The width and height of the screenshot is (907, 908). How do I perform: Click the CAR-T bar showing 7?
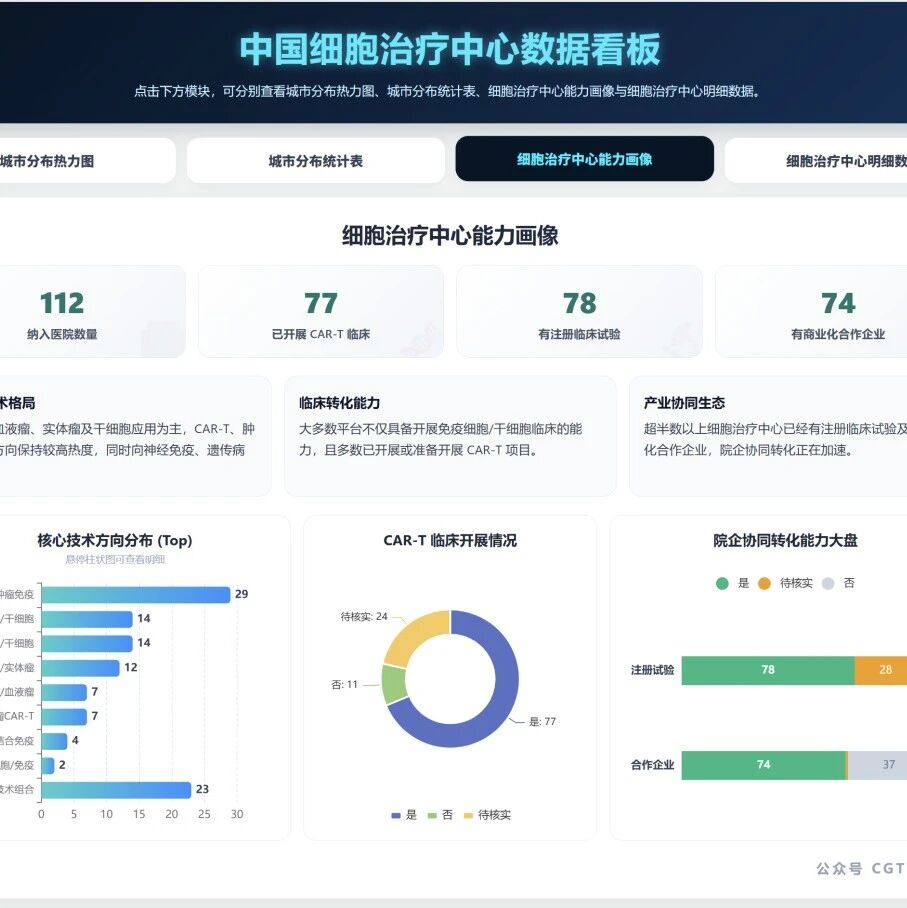point(64,716)
